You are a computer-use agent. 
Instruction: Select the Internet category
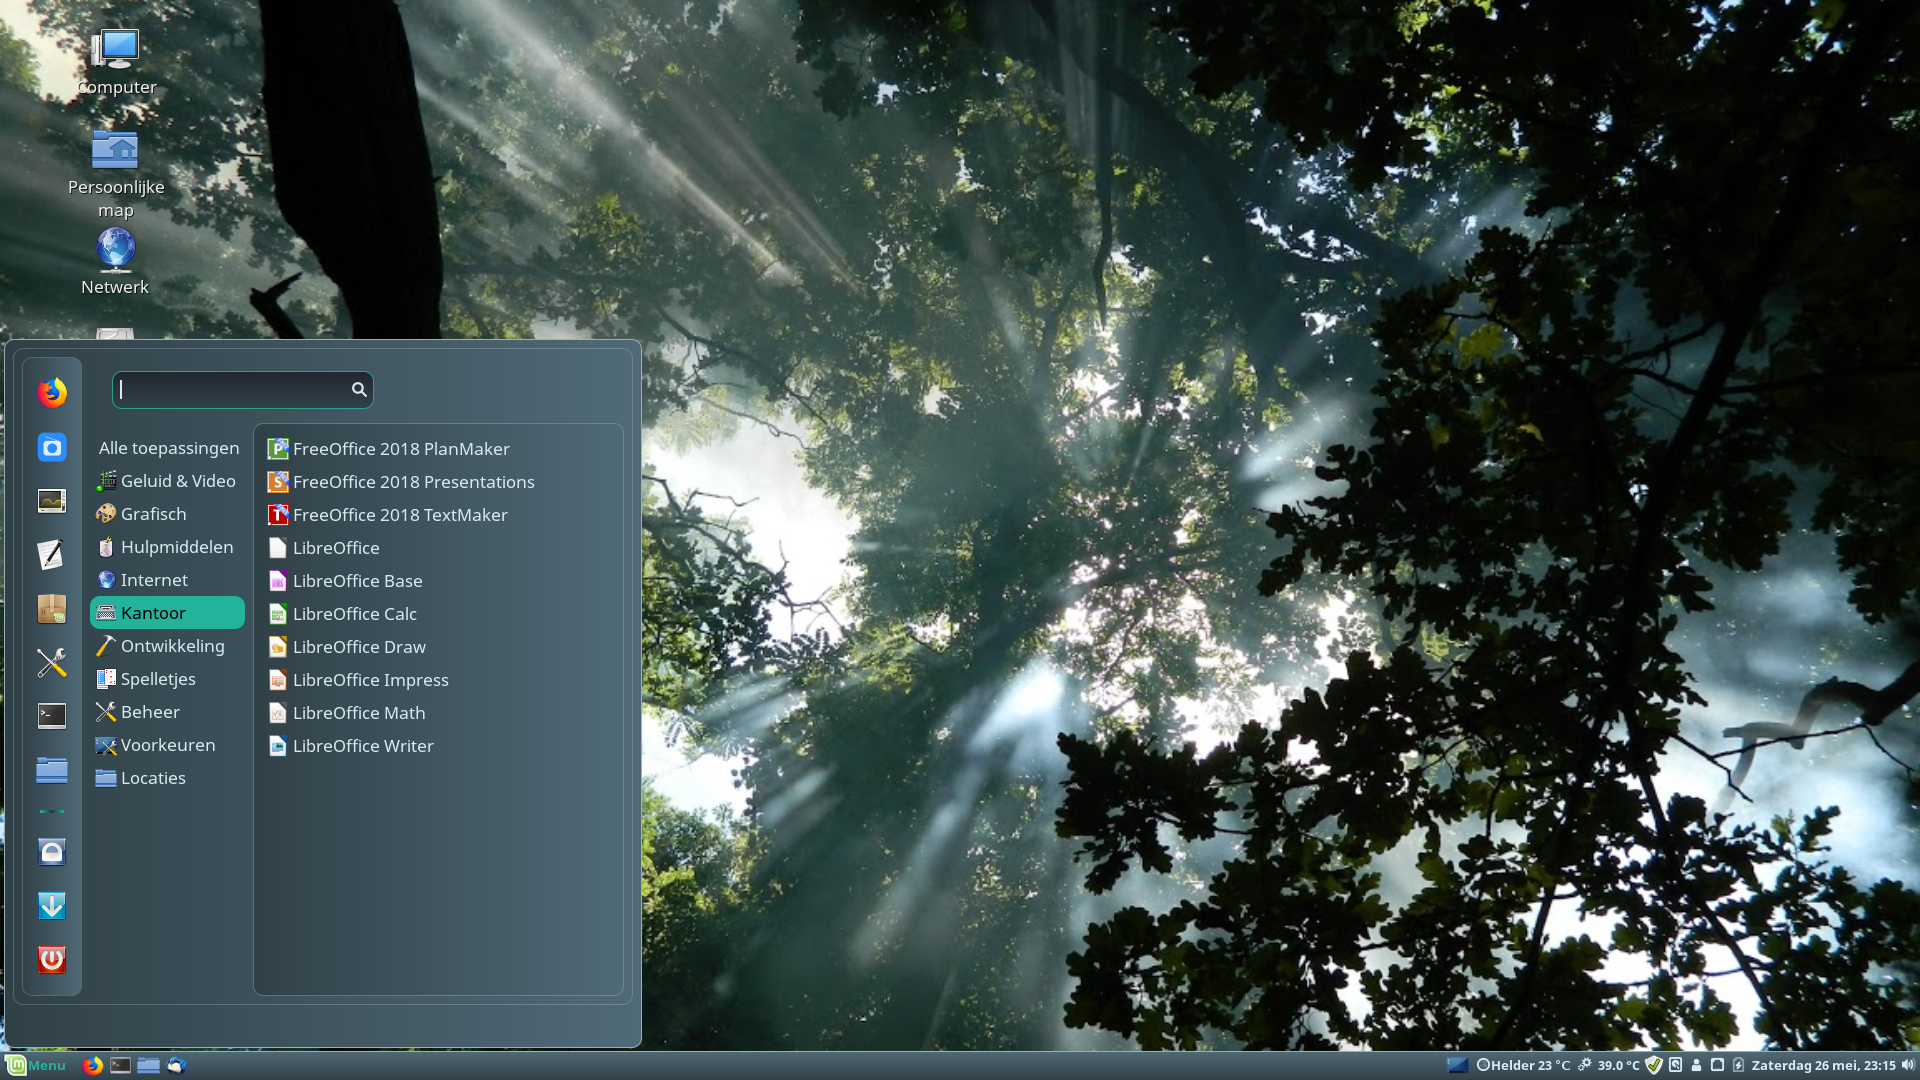pos(168,580)
